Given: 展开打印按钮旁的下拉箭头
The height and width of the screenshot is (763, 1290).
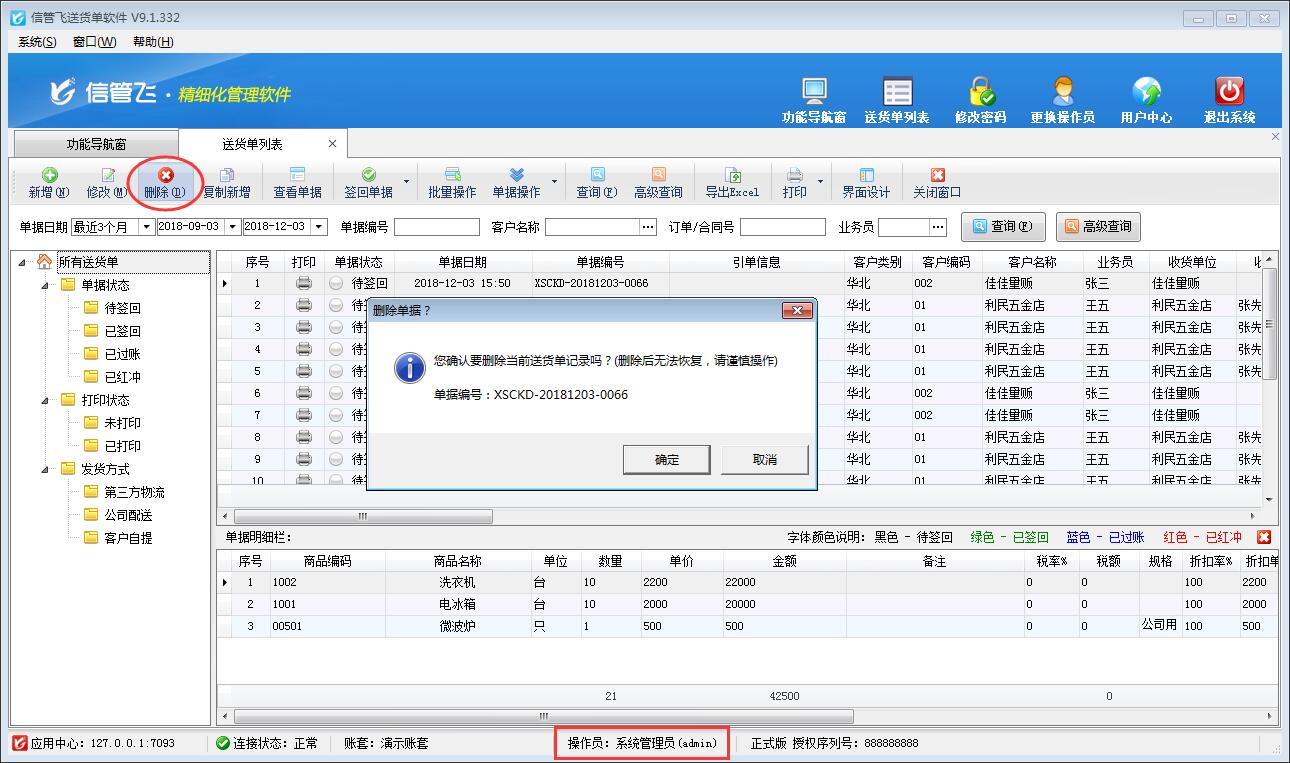Looking at the screenshot, I should pyautogui.click(x=822, y=181).
